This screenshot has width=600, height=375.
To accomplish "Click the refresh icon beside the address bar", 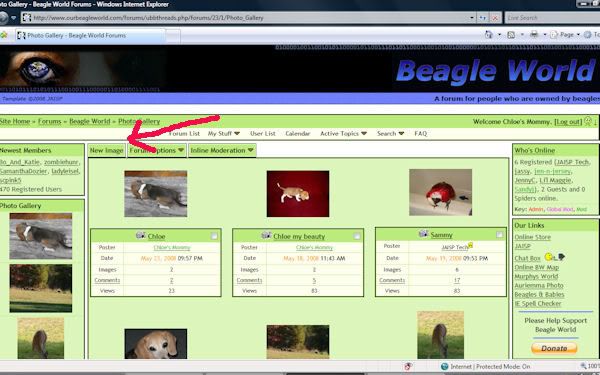I will 483,18.
